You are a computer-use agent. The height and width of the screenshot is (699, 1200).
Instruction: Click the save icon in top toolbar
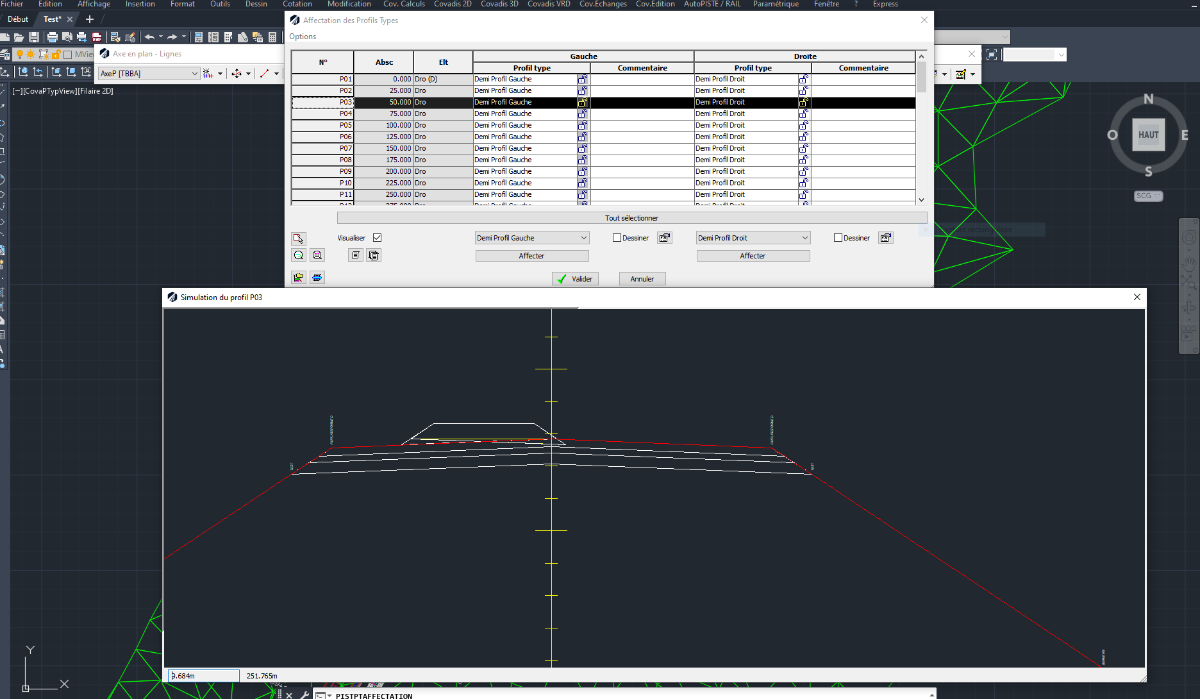[33, 37]
